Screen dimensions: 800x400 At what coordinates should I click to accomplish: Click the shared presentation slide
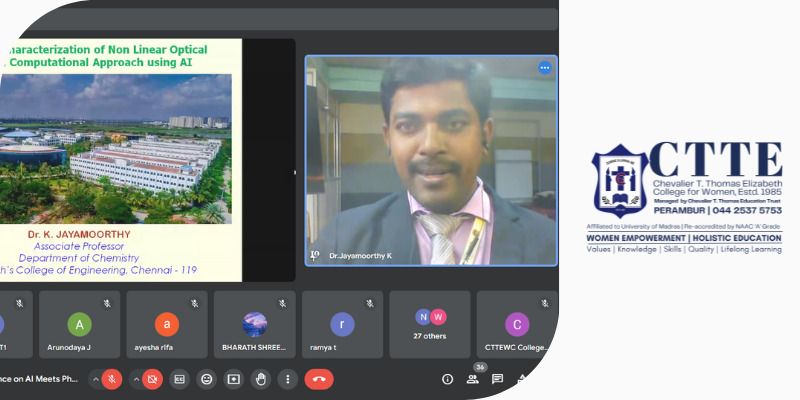(x=121, y=160)
